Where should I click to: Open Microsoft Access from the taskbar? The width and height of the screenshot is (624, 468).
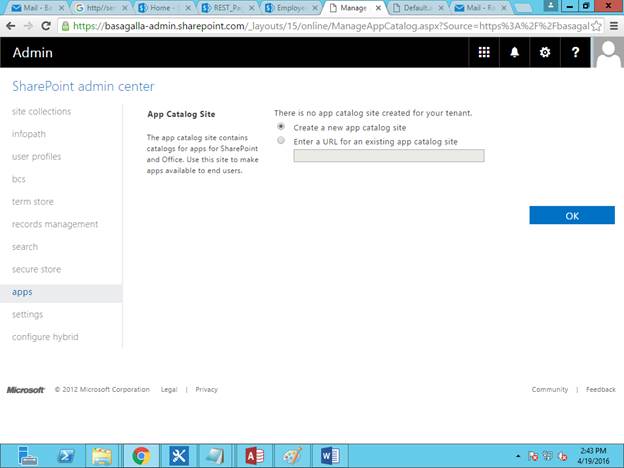[x=255, y=456]
